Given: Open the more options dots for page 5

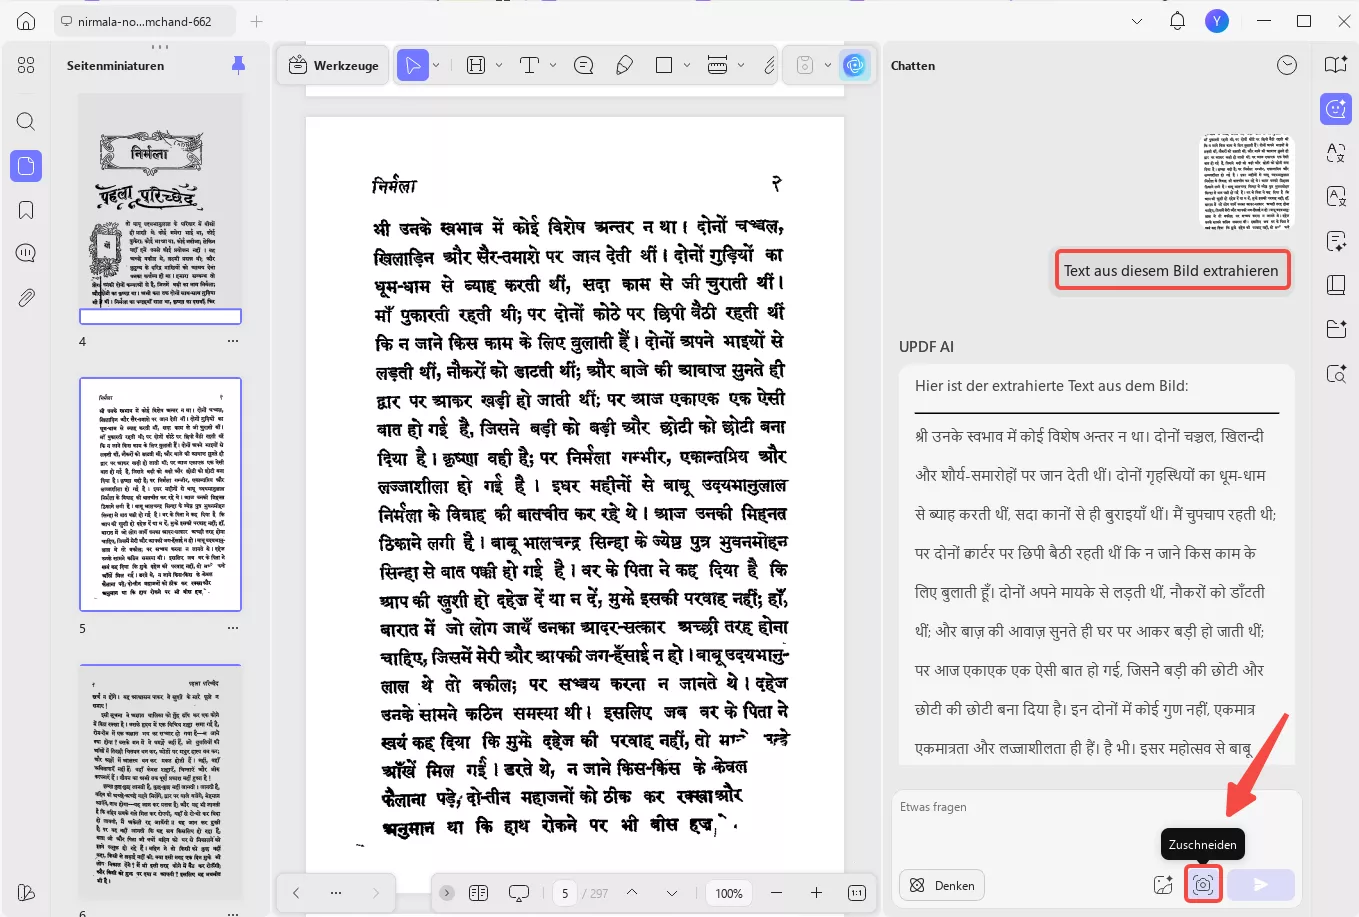Looking at the screenshot, I should pos(233,628).
